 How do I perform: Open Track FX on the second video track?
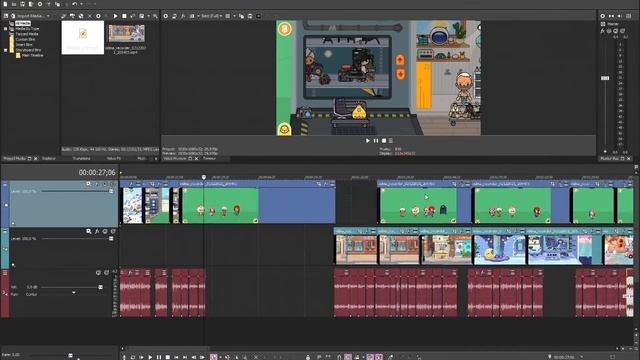pyautogui.click(x=97, y=231)
